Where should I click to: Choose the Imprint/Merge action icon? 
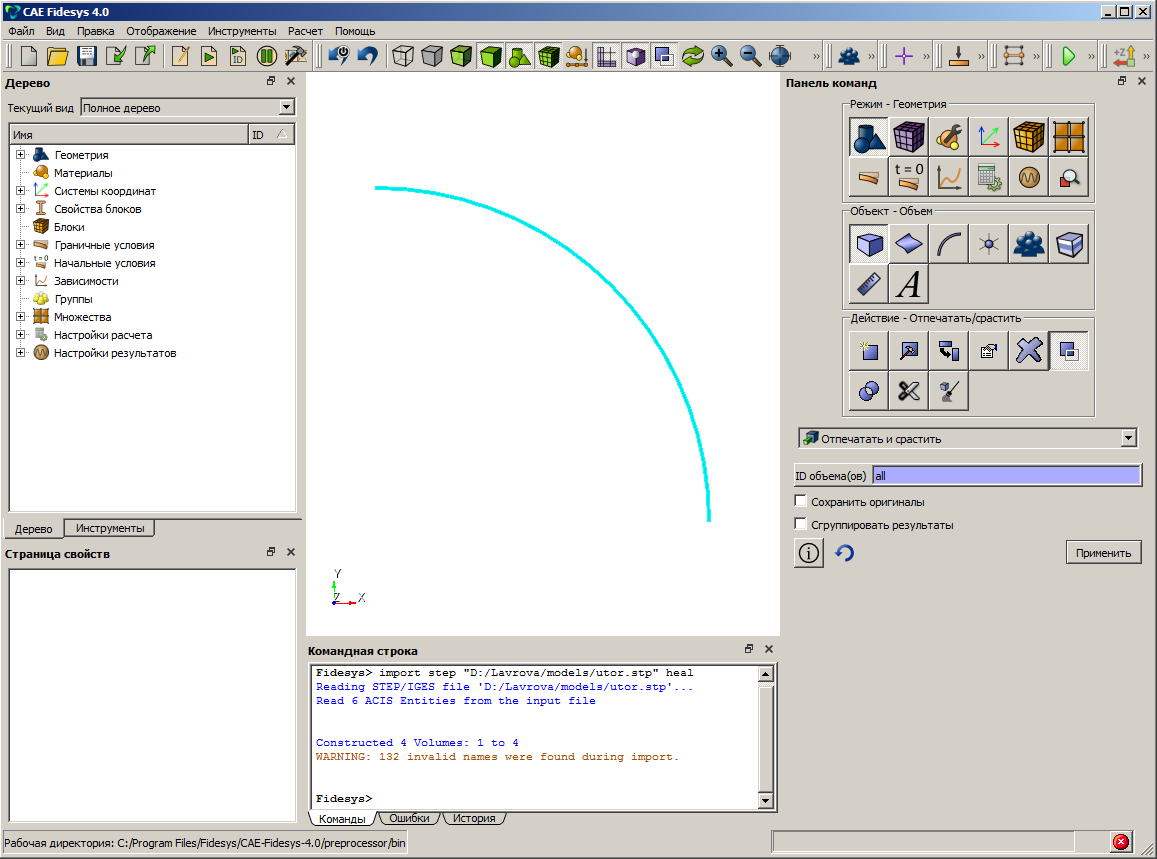click(x=1068, y=351)
